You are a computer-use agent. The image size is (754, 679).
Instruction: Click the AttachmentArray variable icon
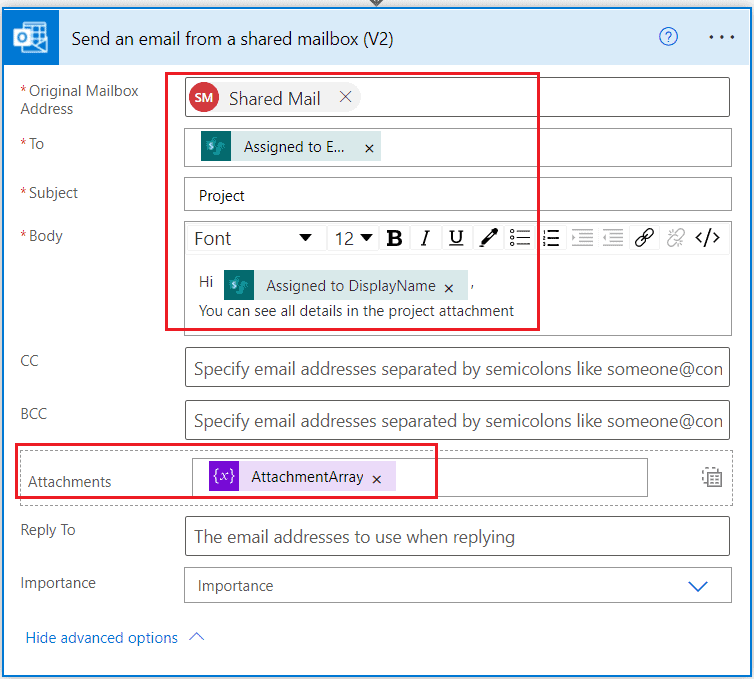tap(224, 476)
